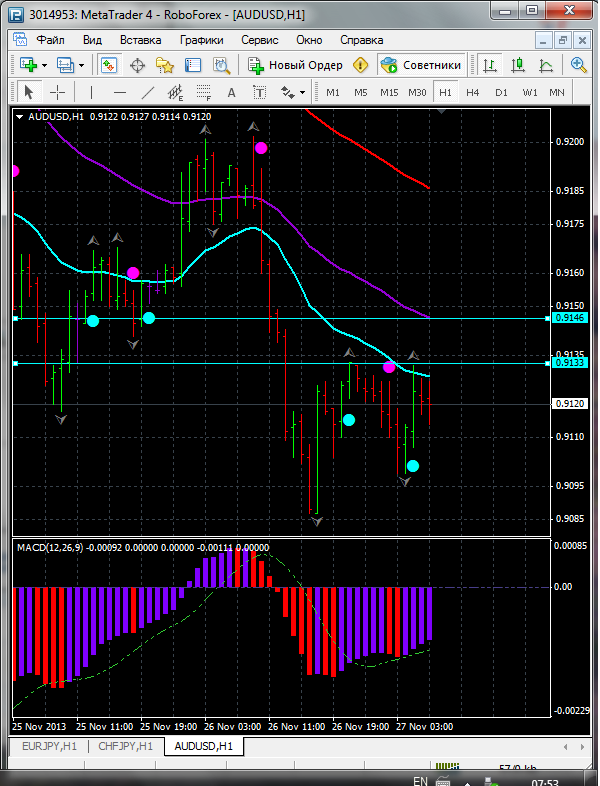
Task: Select the Fibonacci retracement tool
Action: [204, 92]
